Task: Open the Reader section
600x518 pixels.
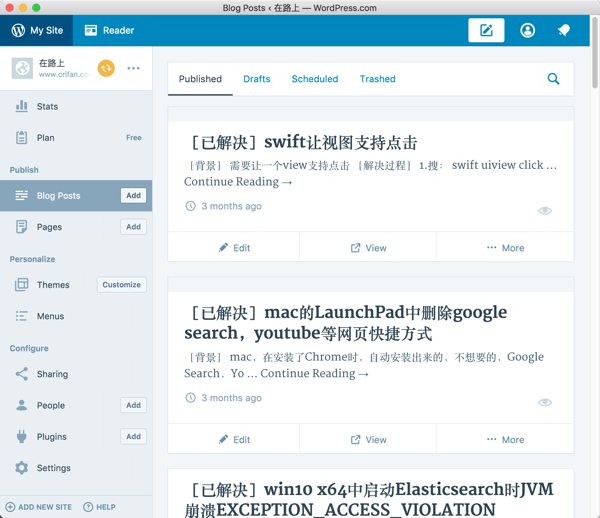Action: point(109,30)
